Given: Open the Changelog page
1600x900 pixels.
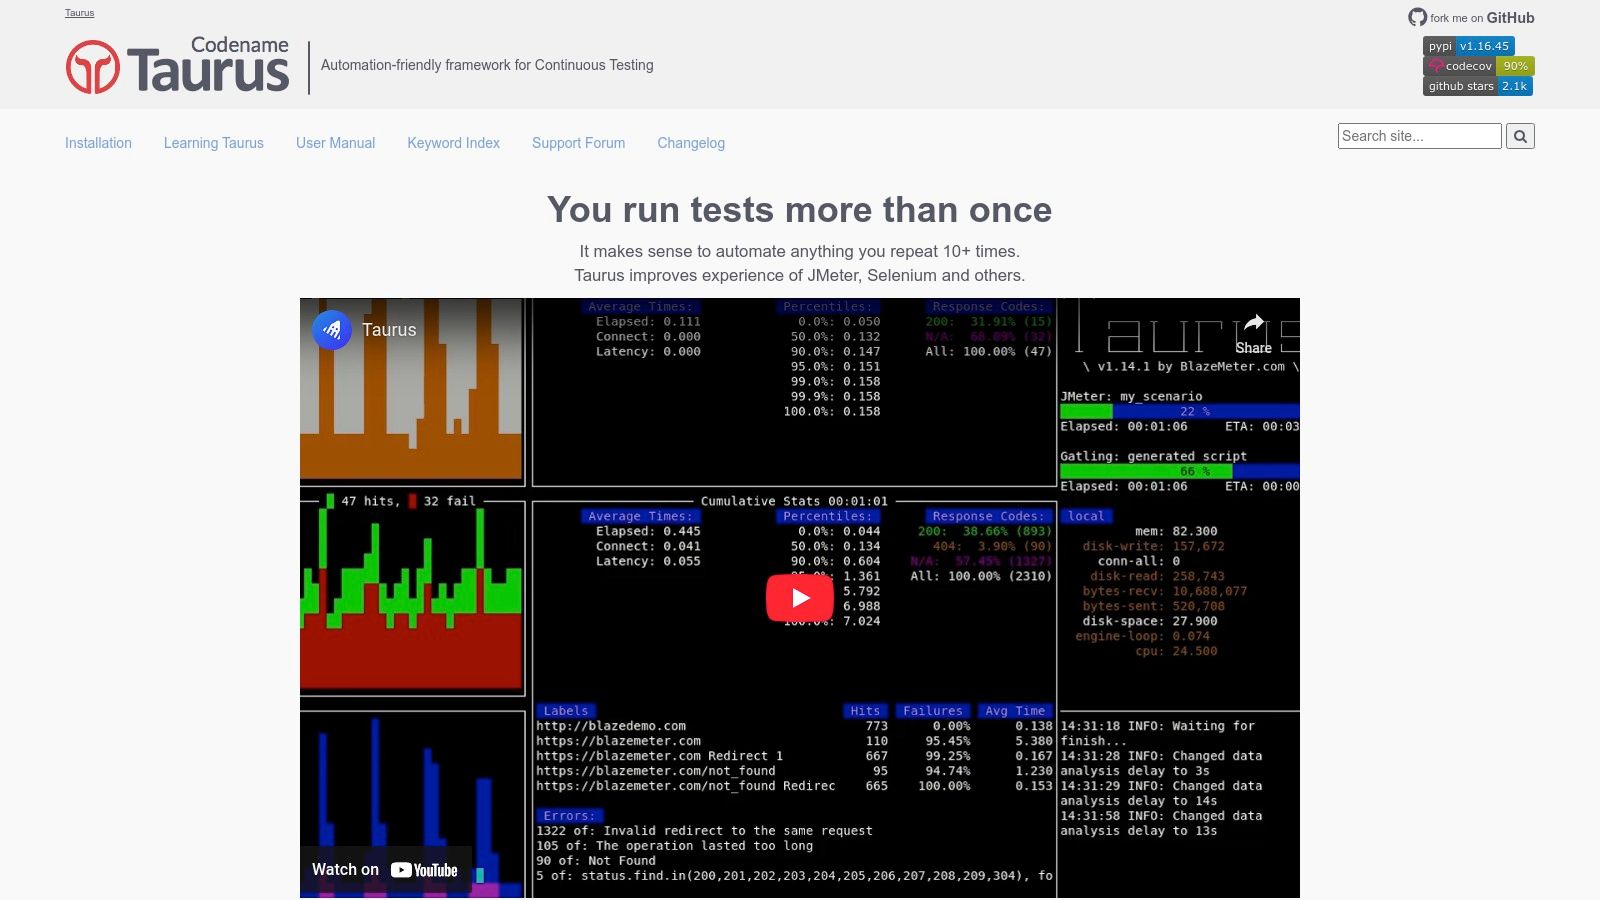Looking at the screenshot, I should pos(691,143).
